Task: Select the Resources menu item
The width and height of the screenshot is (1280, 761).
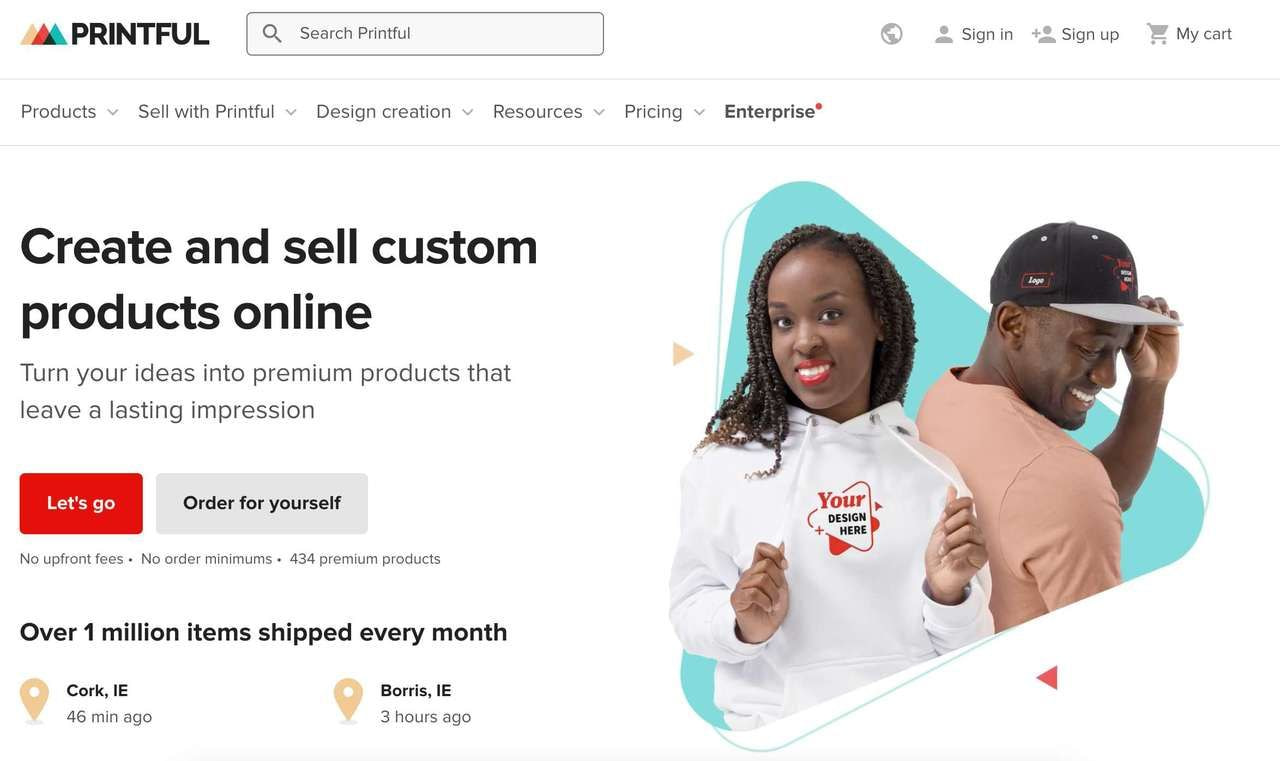Action: click(538, 111)
